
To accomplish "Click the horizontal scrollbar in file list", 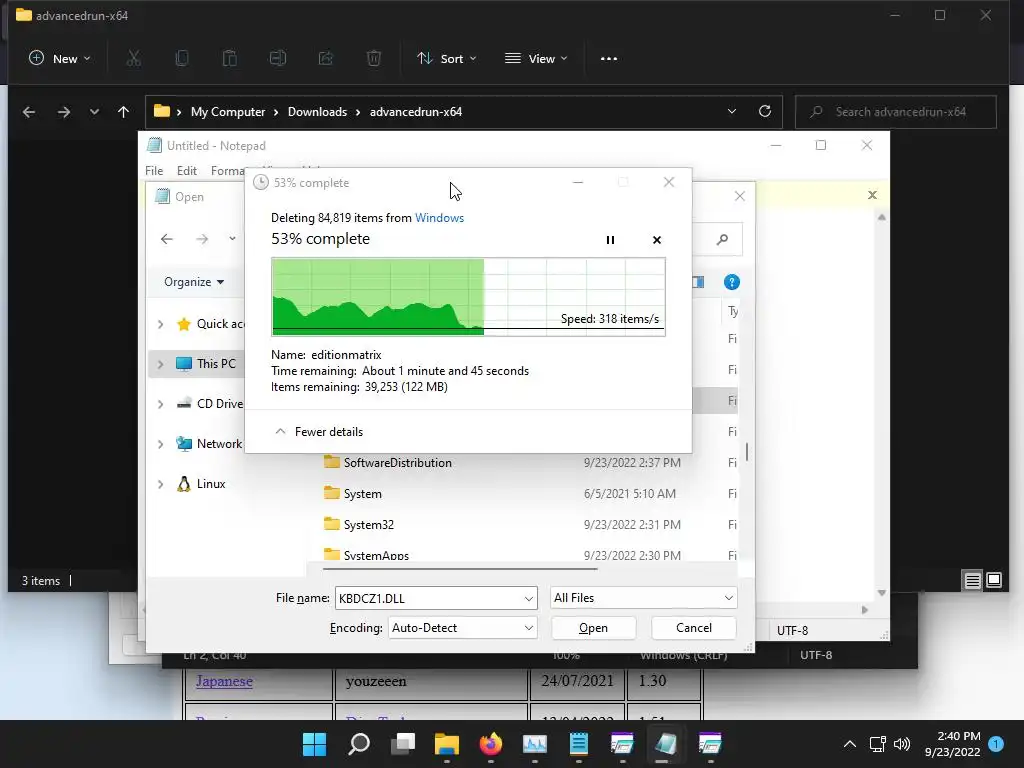I will [x=460, y=569].
